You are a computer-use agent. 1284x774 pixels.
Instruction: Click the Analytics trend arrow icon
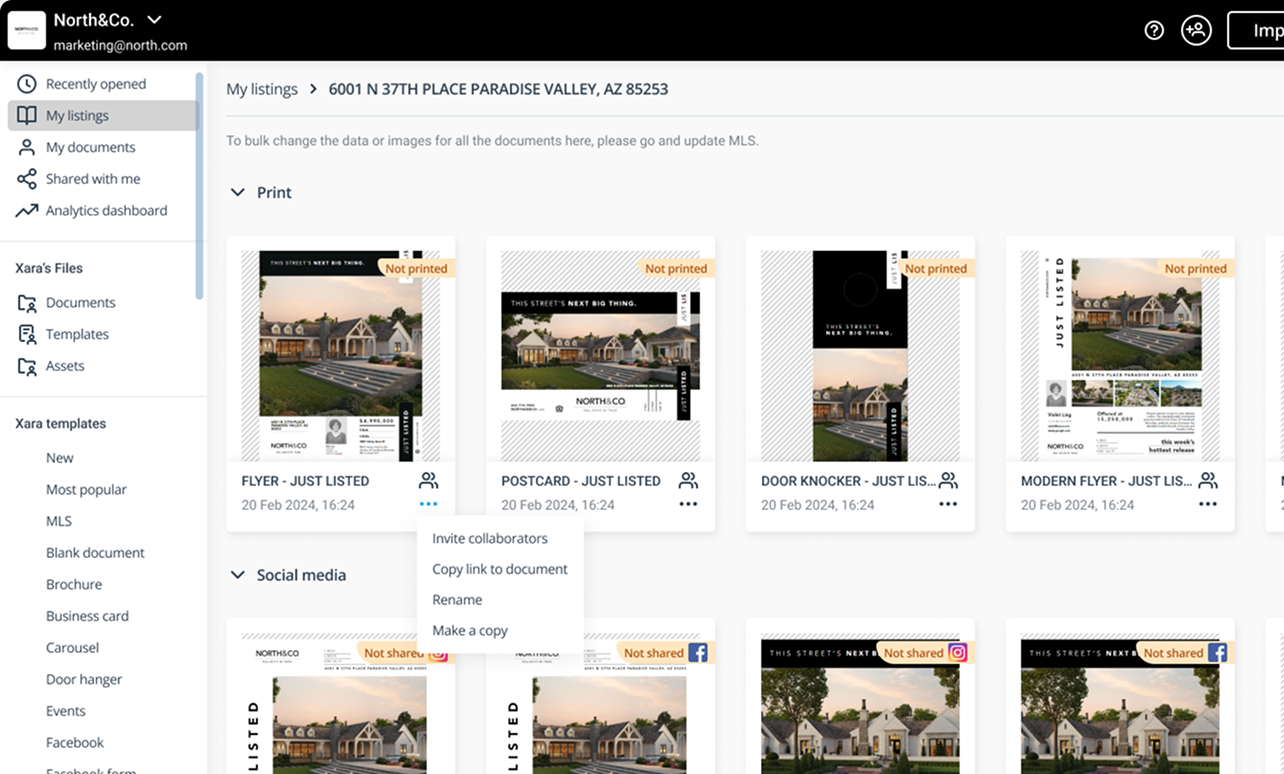coord(27,210)
